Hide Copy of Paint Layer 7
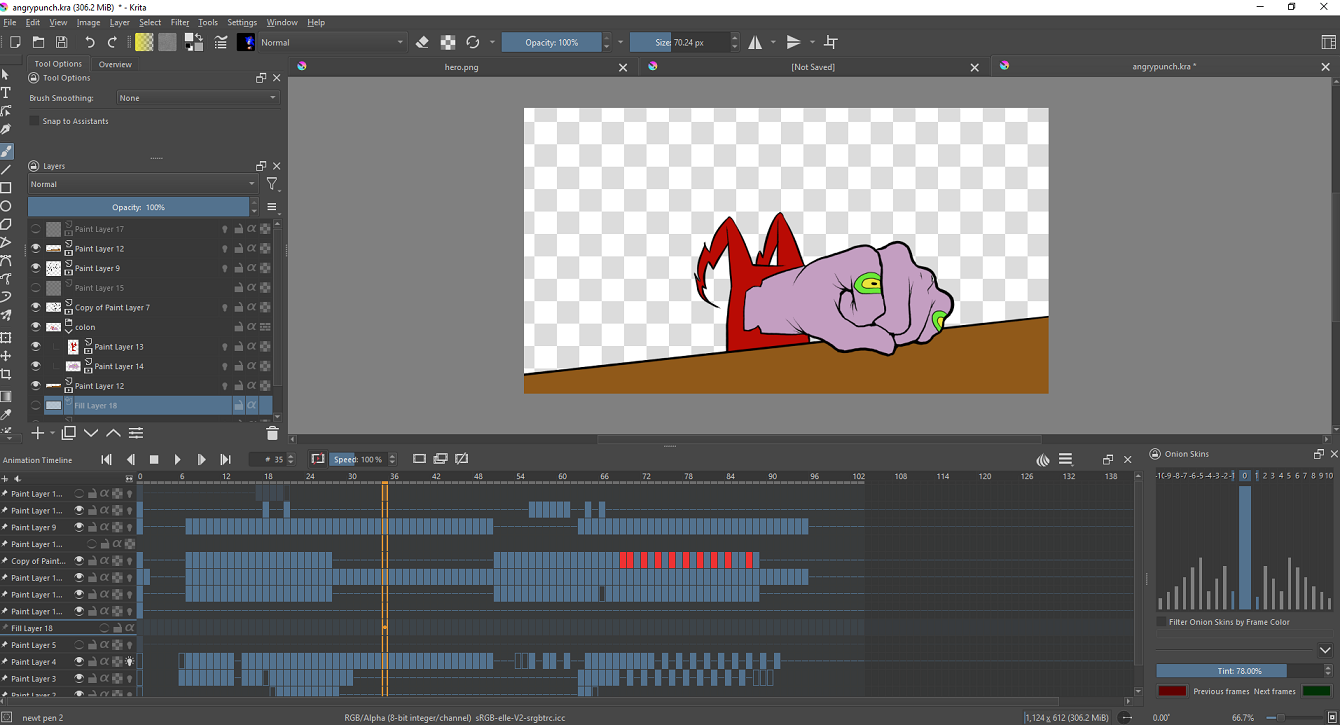Image resolution: width=1340 pixels, height=725 pixels. (36, 307)
